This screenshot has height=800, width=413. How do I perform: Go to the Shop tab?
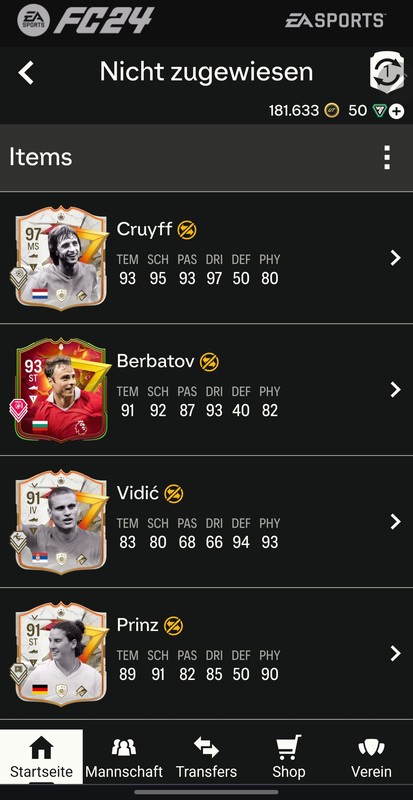point(288,756)
